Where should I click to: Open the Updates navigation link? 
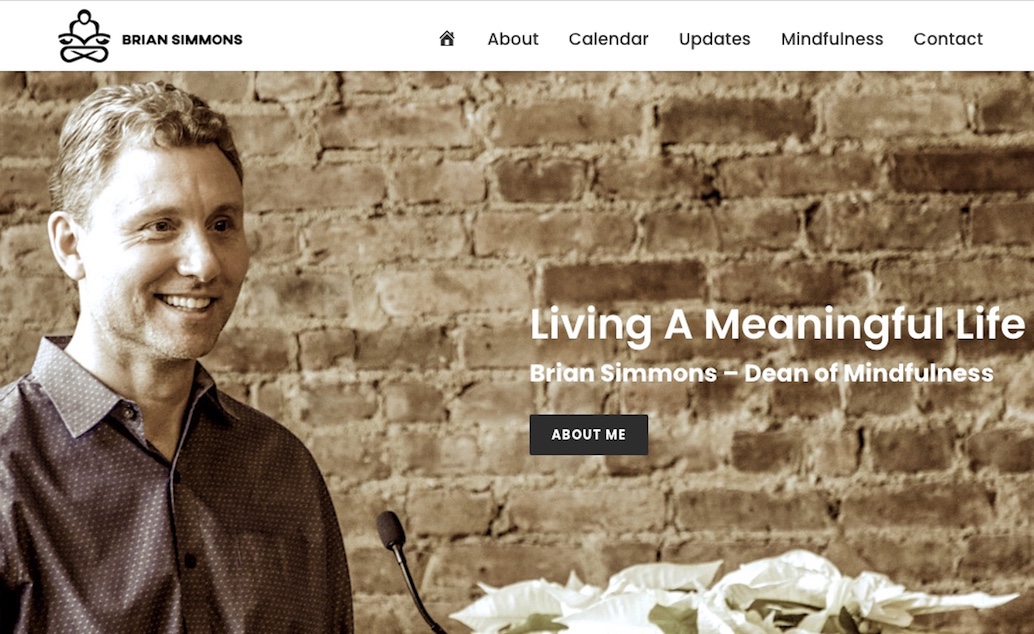tap(715, 39)
